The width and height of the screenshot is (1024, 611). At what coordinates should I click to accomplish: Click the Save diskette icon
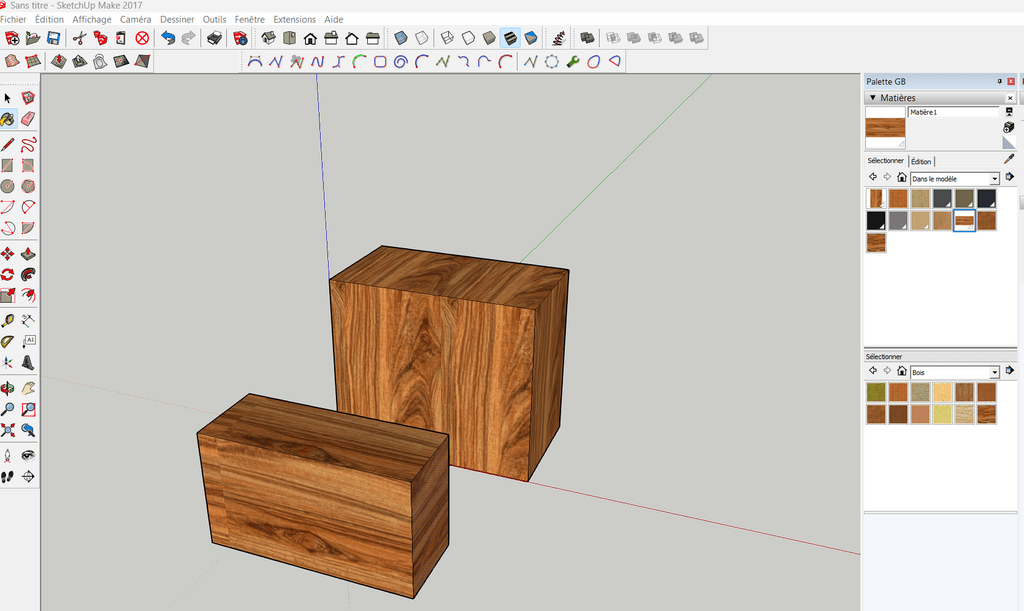pos(53,38)
